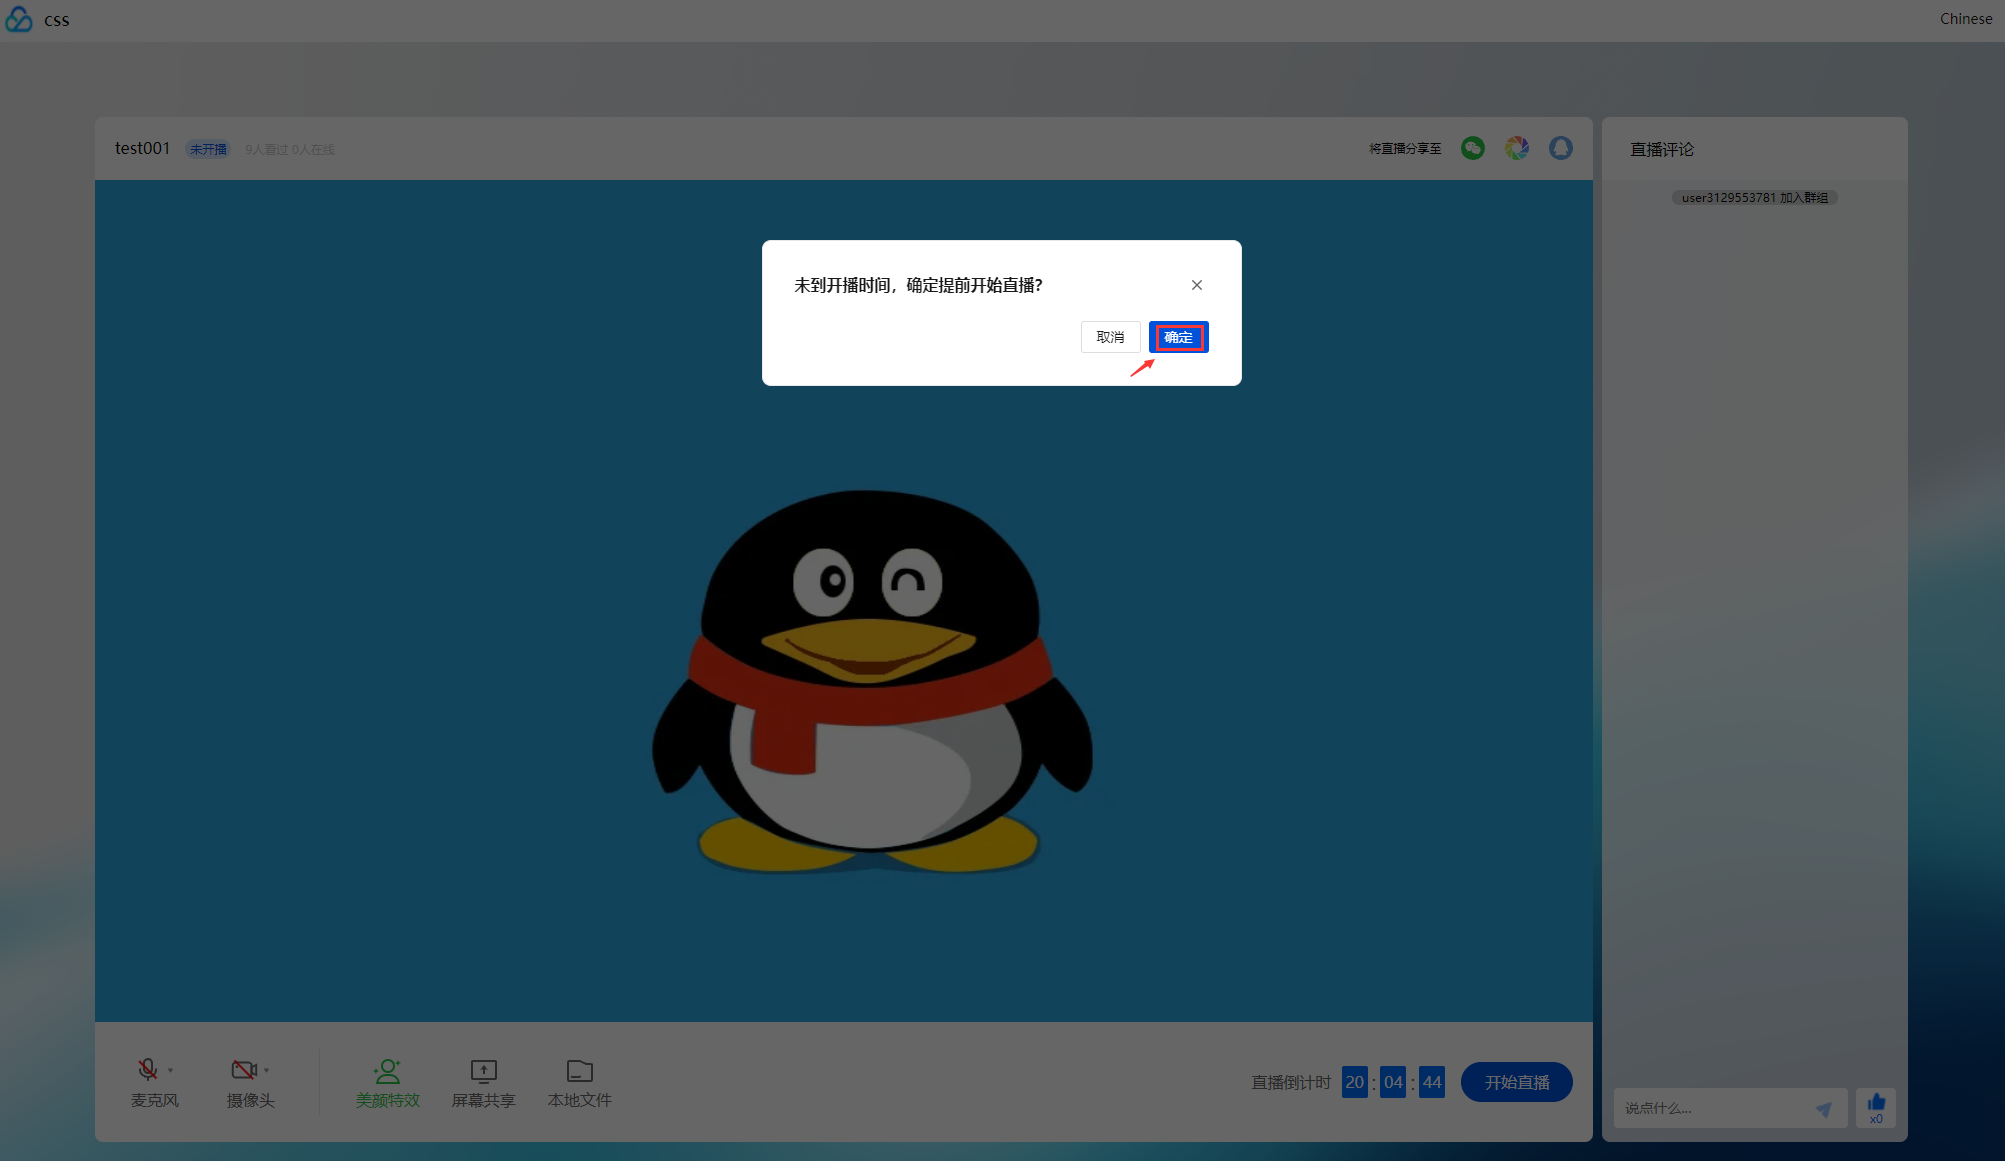Image resolution: width=2005 pixels, height=1161 pixels.
Task: Click the 确定 confirm button
Action: pos(1178,337)
